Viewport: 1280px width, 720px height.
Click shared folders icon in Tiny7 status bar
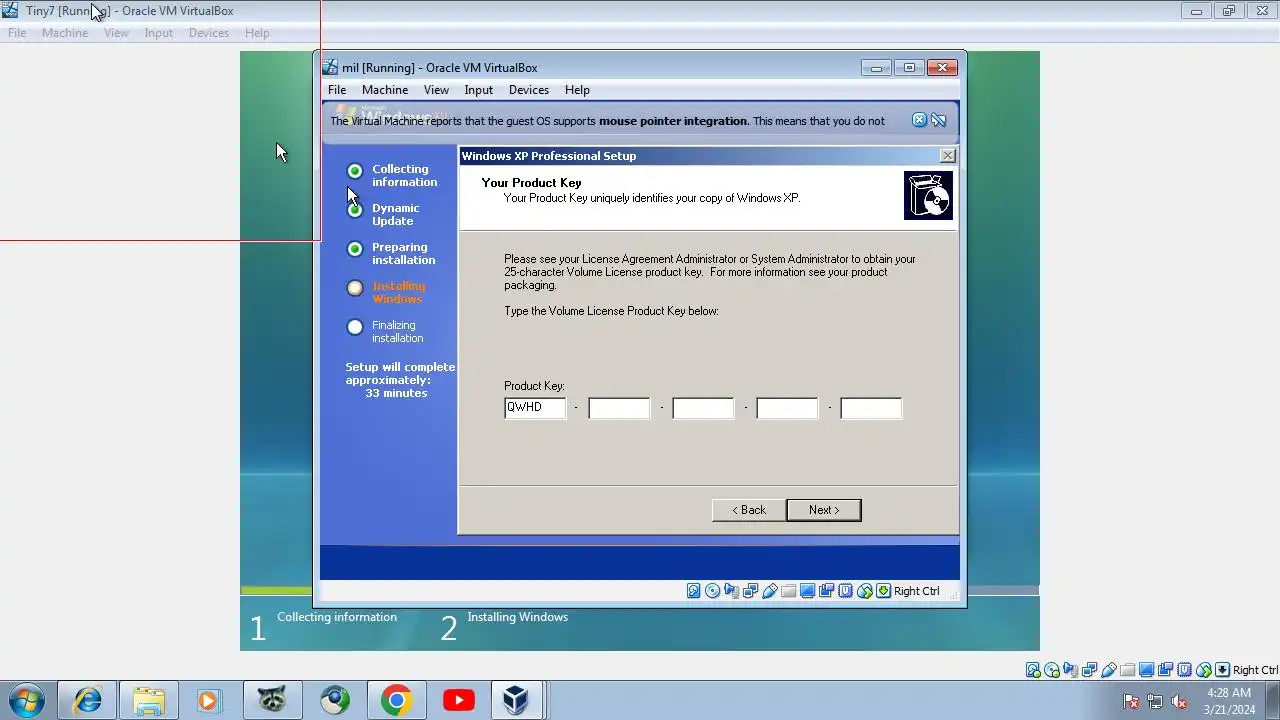point(1128,670)
